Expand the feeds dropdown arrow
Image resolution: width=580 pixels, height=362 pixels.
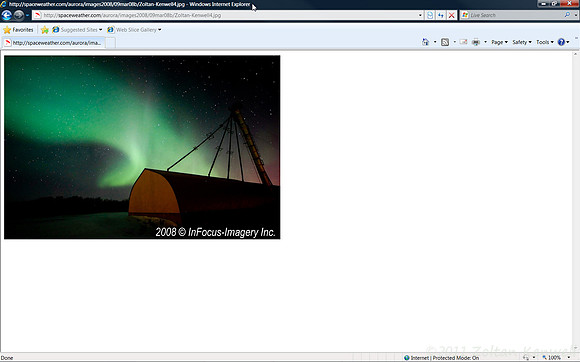[x=454, y=42]
